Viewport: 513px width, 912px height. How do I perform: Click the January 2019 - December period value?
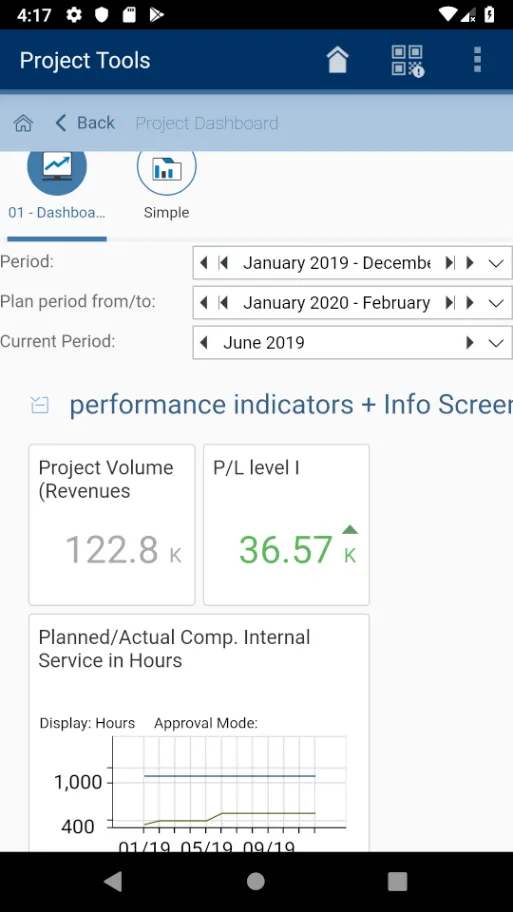click(337, 263)
